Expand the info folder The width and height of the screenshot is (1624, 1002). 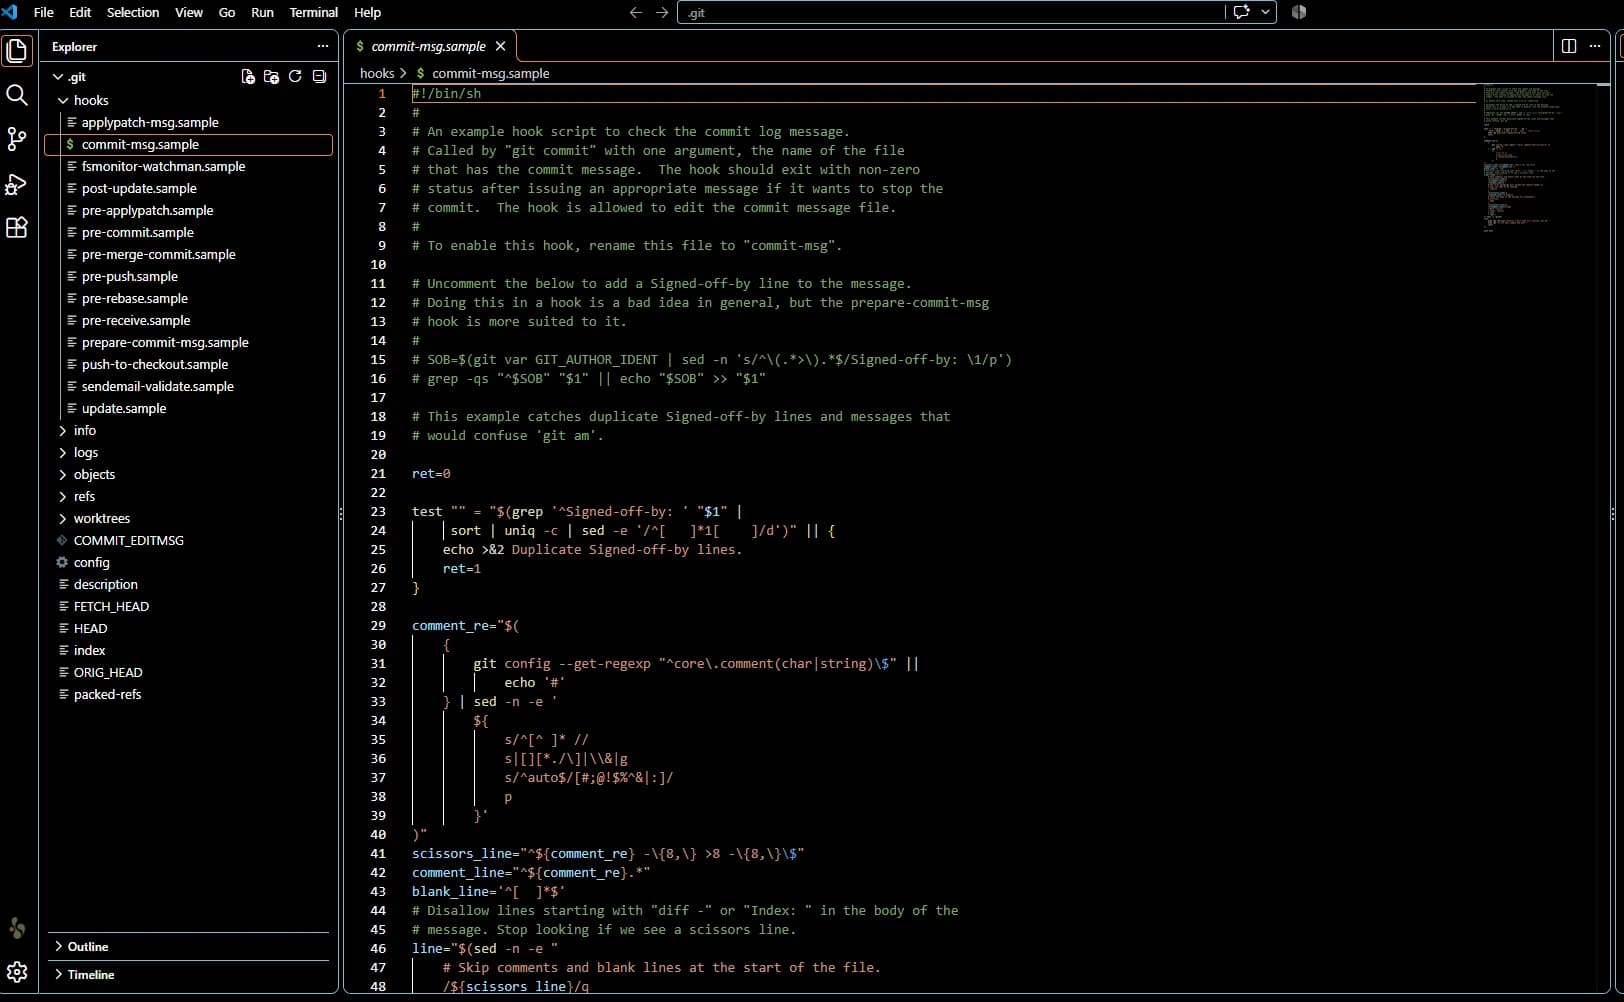[x=63, y=430]
